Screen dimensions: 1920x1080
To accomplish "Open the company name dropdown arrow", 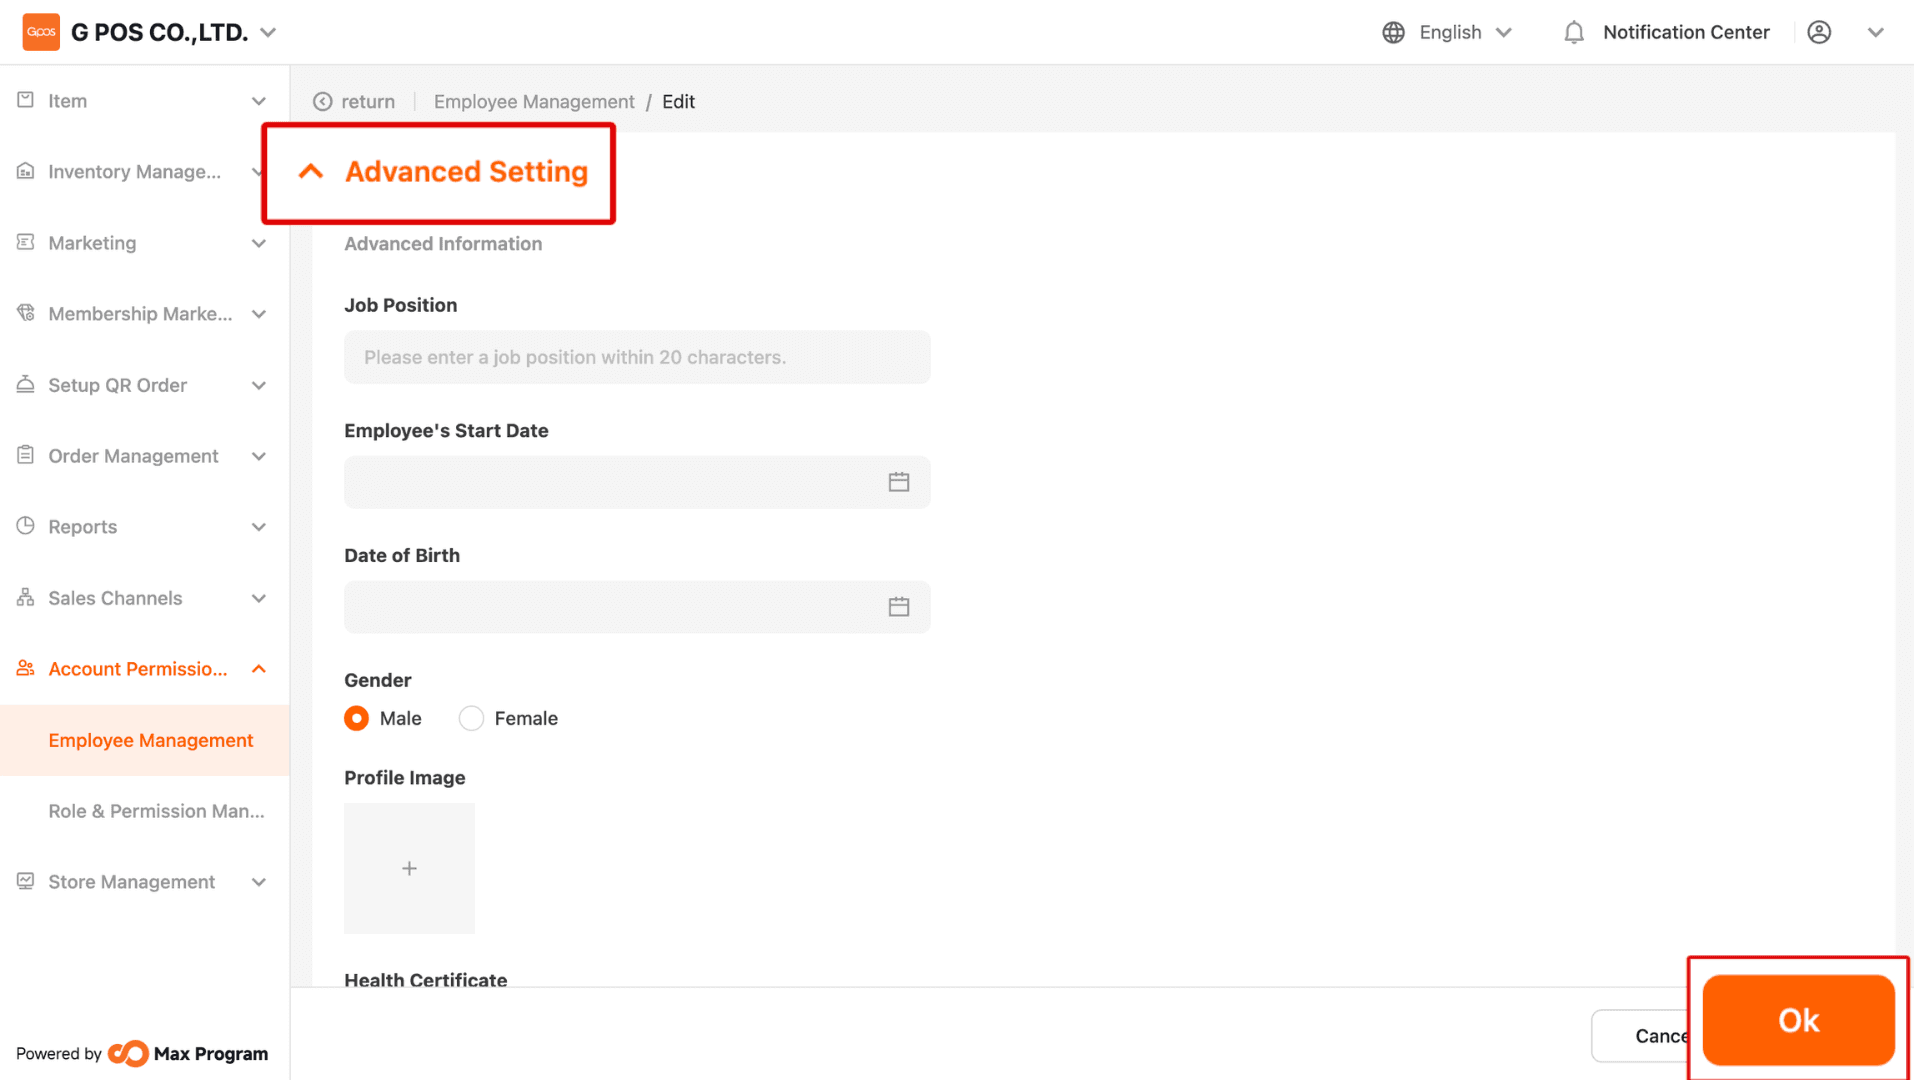I will pos(268,32).
